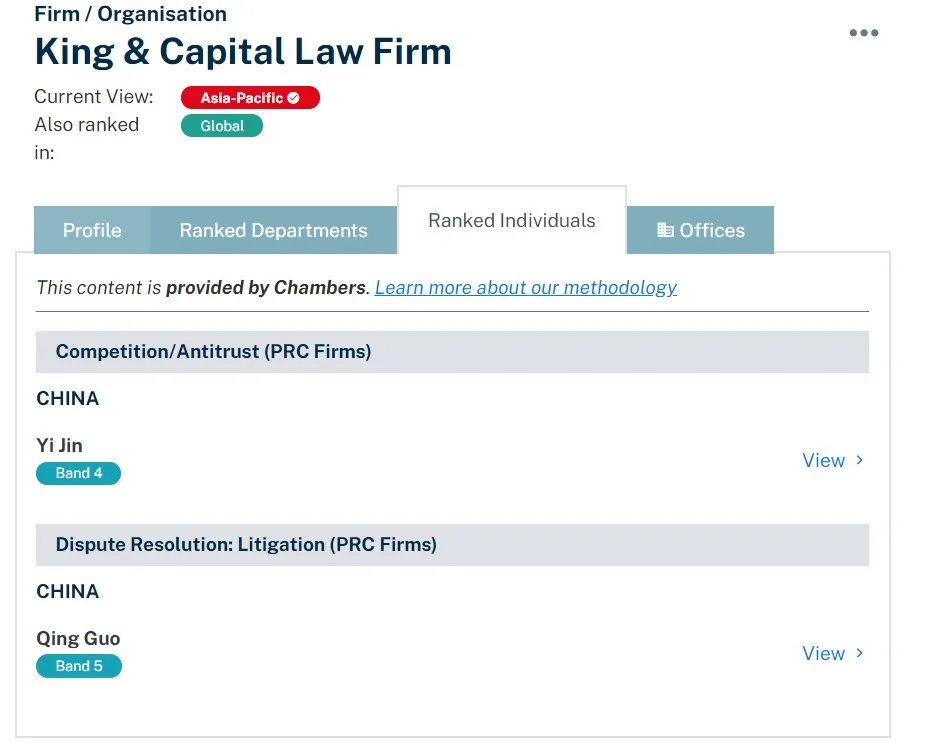
Task: Open the three-dot more options menu
Action: click(x=864, y=33)
